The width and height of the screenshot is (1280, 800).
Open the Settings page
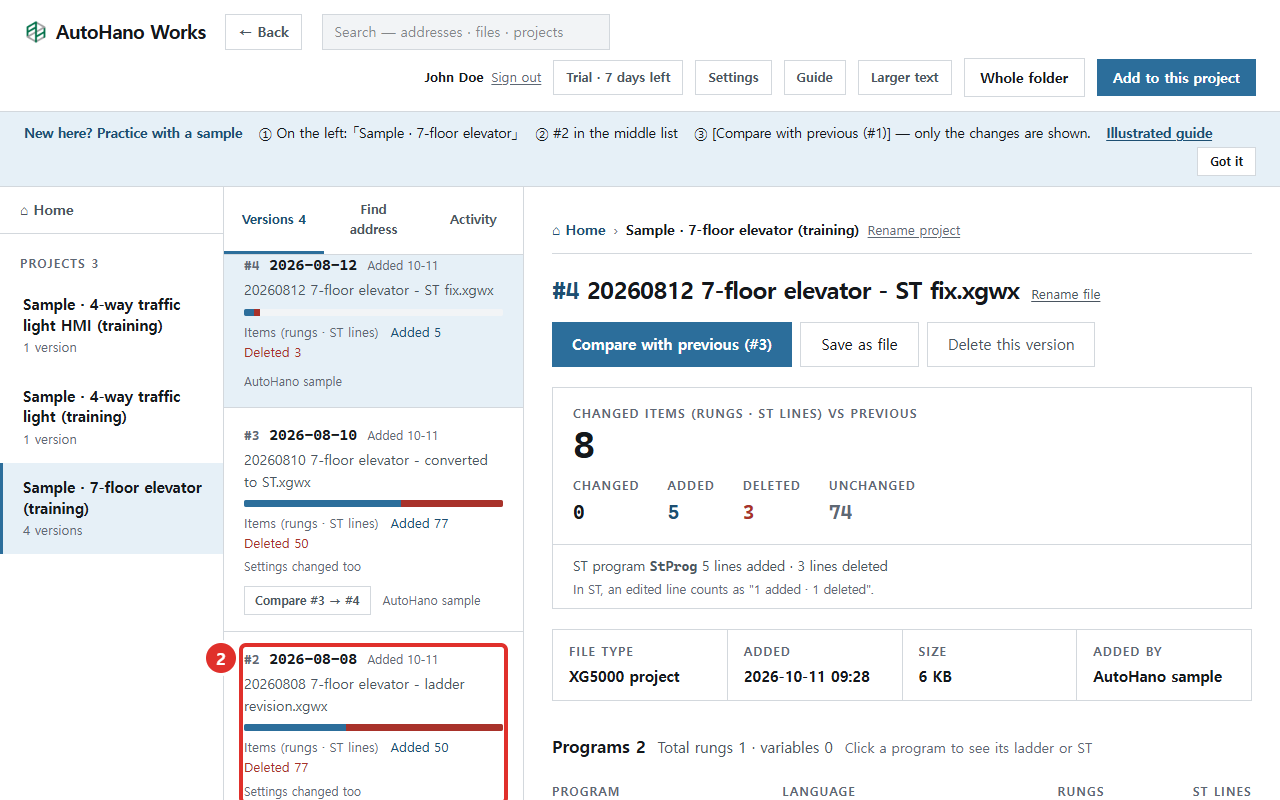point(733,78)
